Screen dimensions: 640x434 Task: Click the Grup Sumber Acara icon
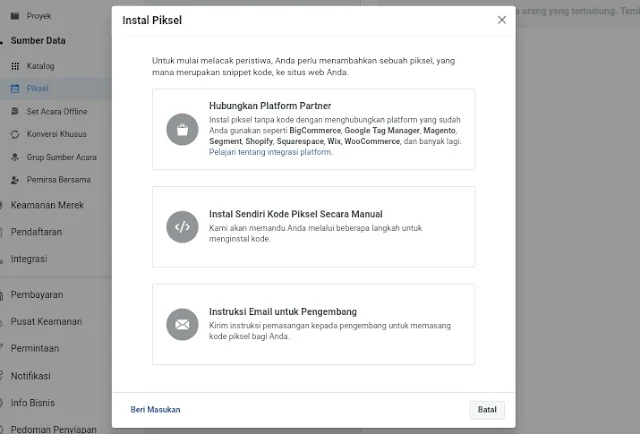(x=15, y=157)
